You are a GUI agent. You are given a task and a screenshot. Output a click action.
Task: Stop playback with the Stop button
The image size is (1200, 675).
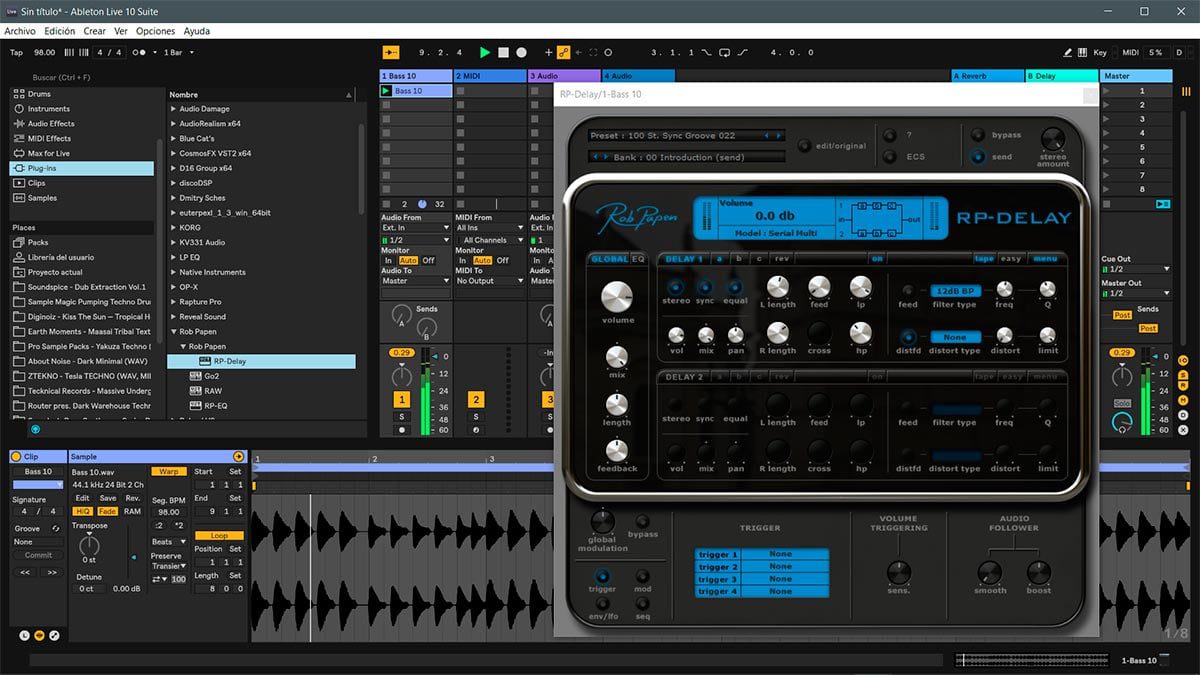[503, 52]
